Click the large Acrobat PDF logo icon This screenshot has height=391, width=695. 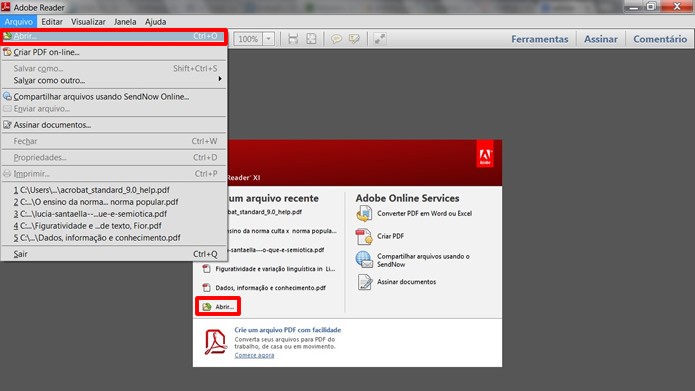pyautogui.click(x=216, y=342)
